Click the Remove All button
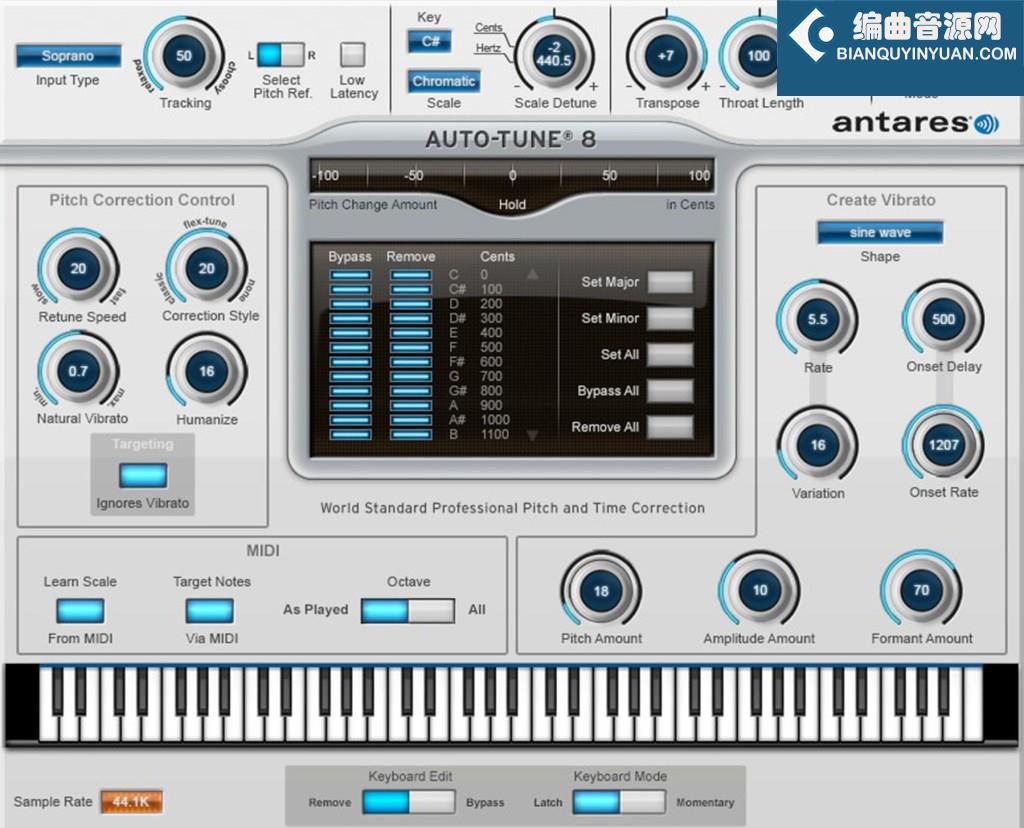 pos(670,427)
